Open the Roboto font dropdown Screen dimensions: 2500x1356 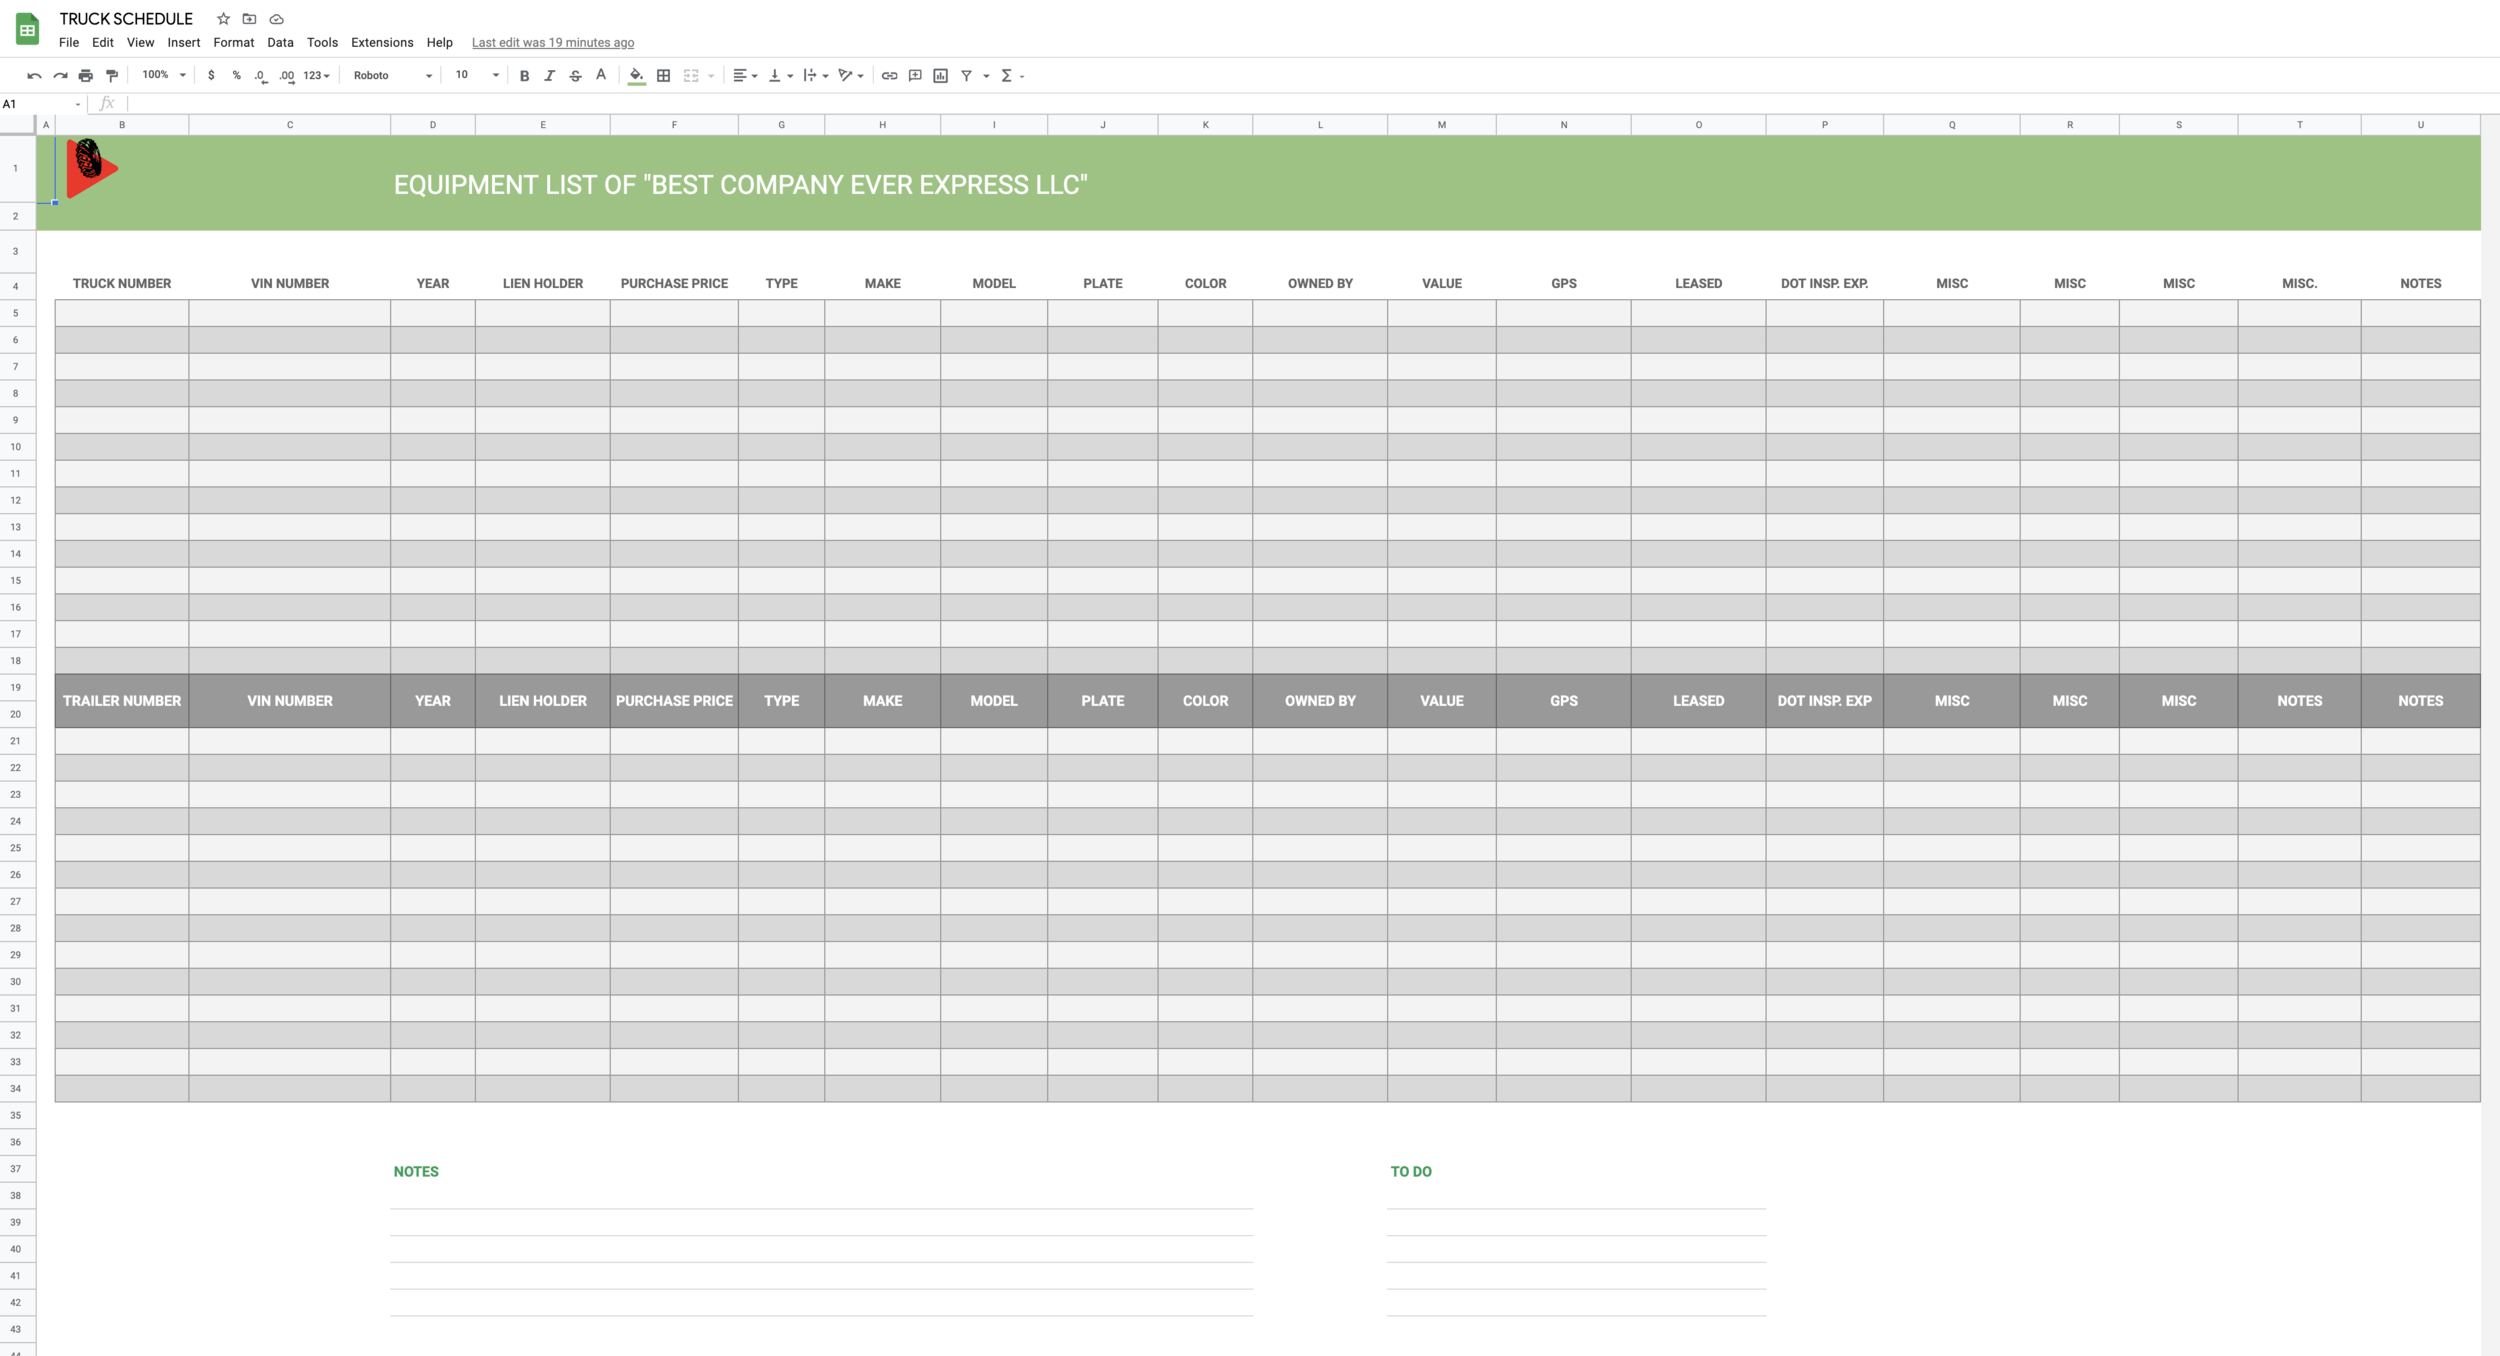tap(392, 76)
